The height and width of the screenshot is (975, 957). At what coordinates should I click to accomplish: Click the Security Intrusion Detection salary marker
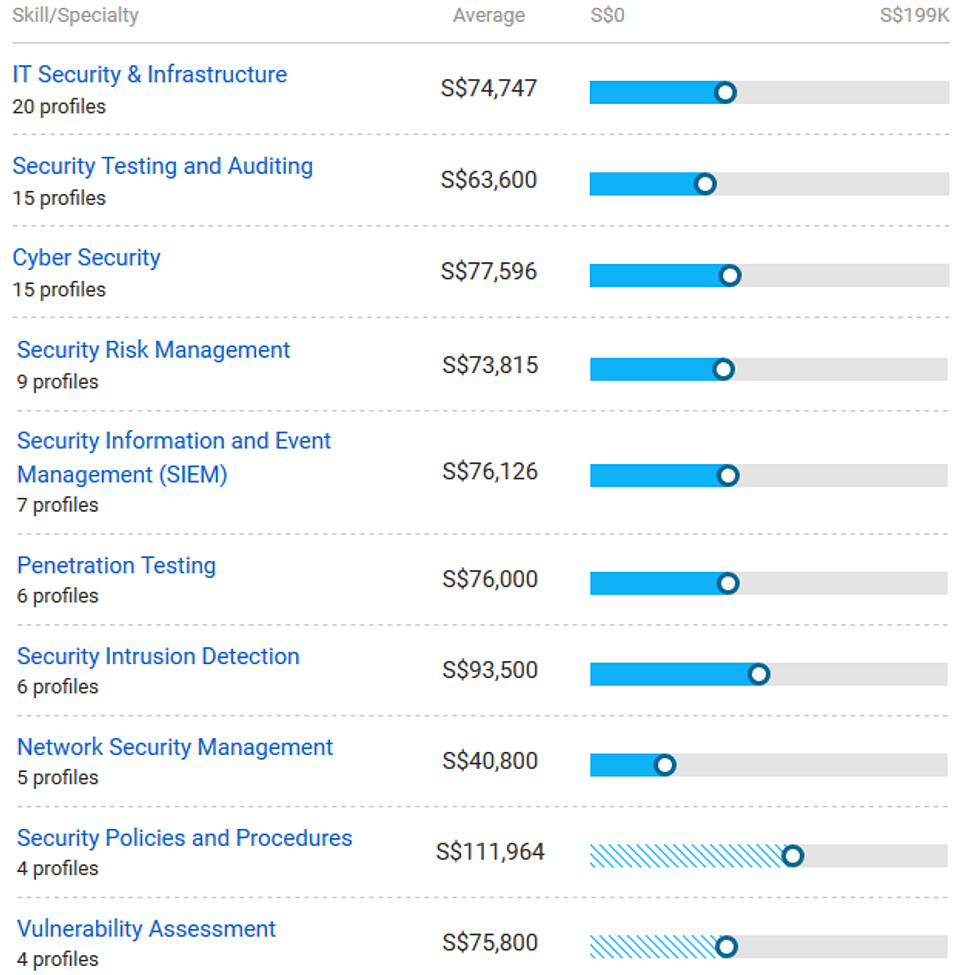pos(759,674)
